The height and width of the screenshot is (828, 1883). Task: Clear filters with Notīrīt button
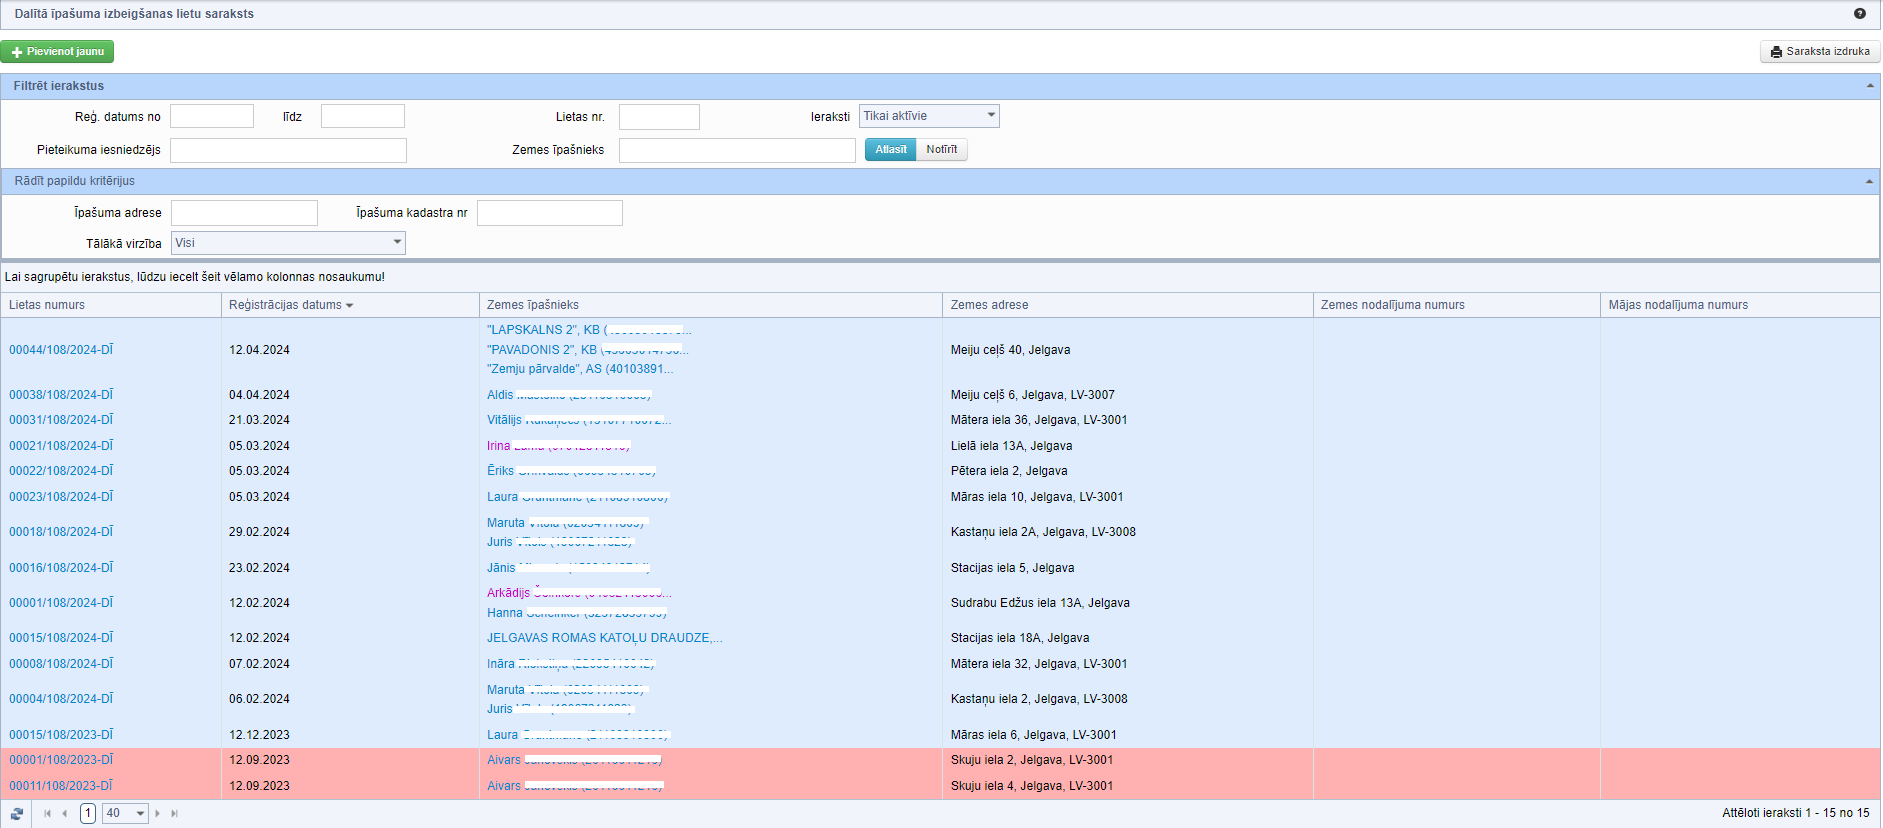coord(941,150)
